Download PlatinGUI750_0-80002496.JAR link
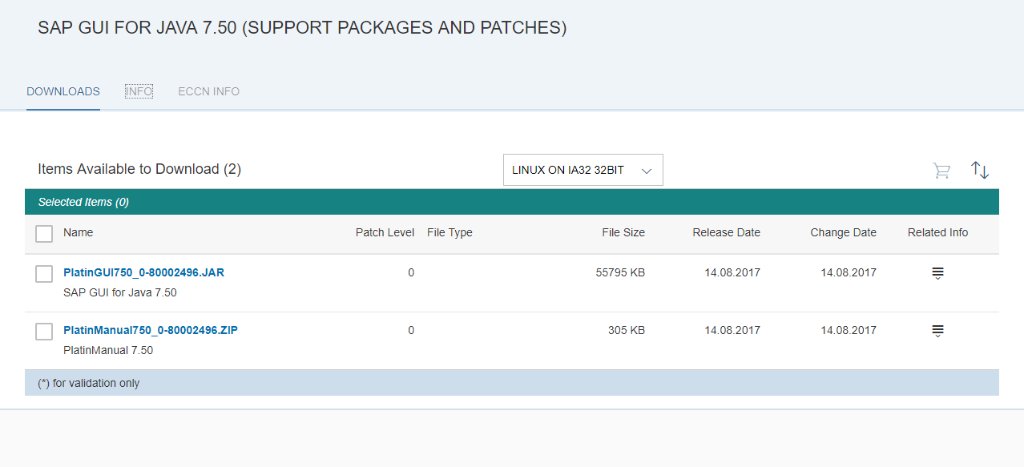The width and height of the screenshot is (1024, 467). point(144,272)
